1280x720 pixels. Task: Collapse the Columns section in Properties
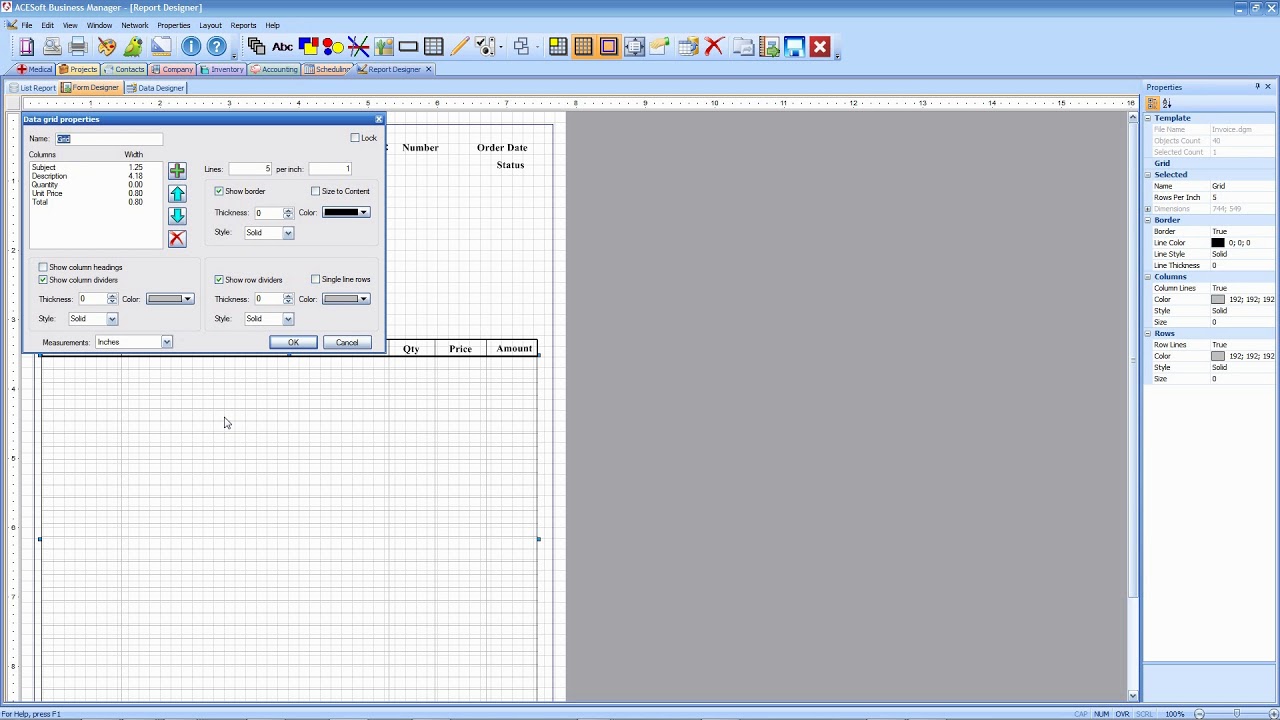(1148, 277)
